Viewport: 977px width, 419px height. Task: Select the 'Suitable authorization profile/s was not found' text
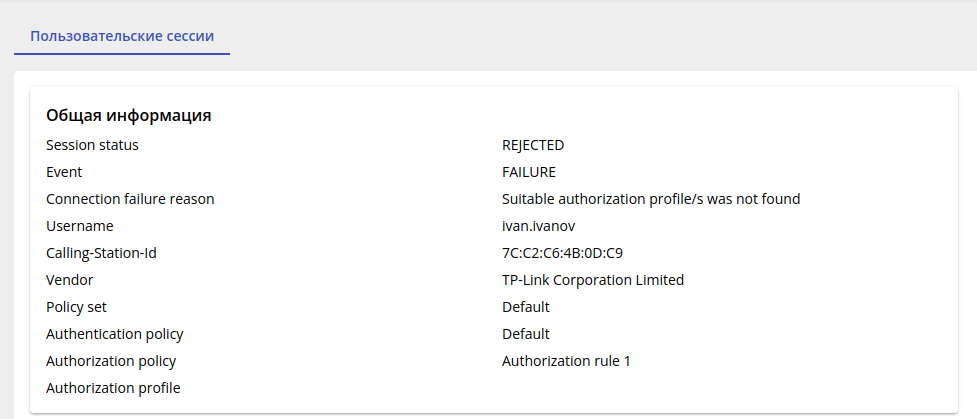[651, 199]
